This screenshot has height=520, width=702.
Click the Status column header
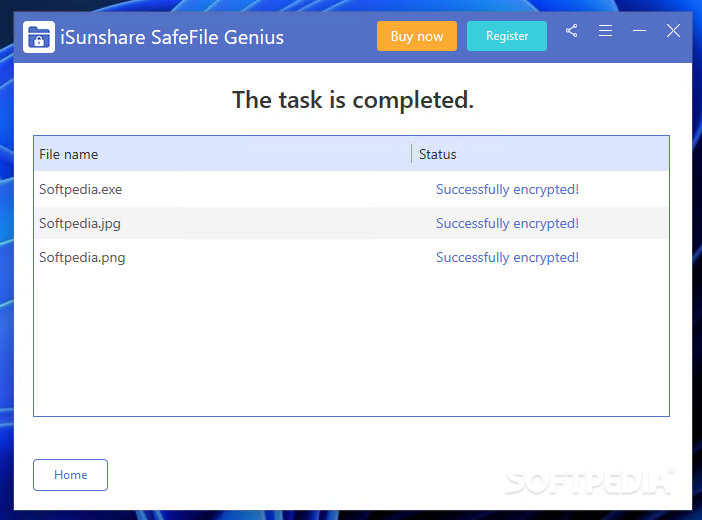point(540,154)
